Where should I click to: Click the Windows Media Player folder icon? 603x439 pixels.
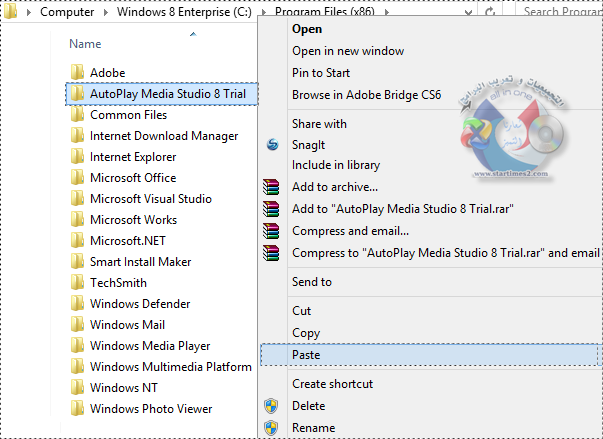(x=77, y=345)
